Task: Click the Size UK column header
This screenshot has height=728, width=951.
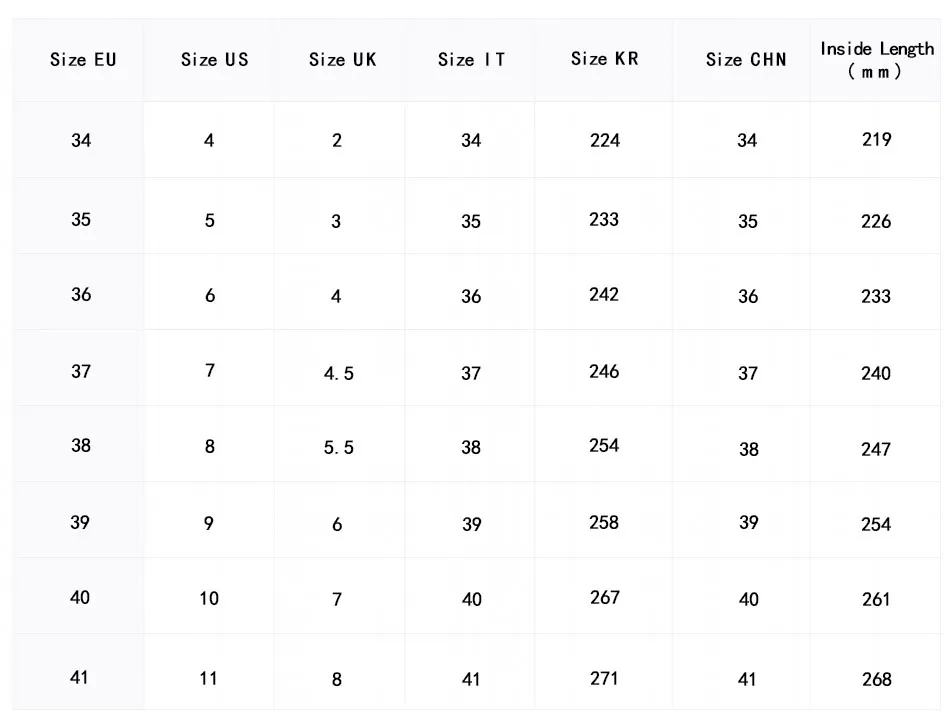Action: [x=342, y=60]
